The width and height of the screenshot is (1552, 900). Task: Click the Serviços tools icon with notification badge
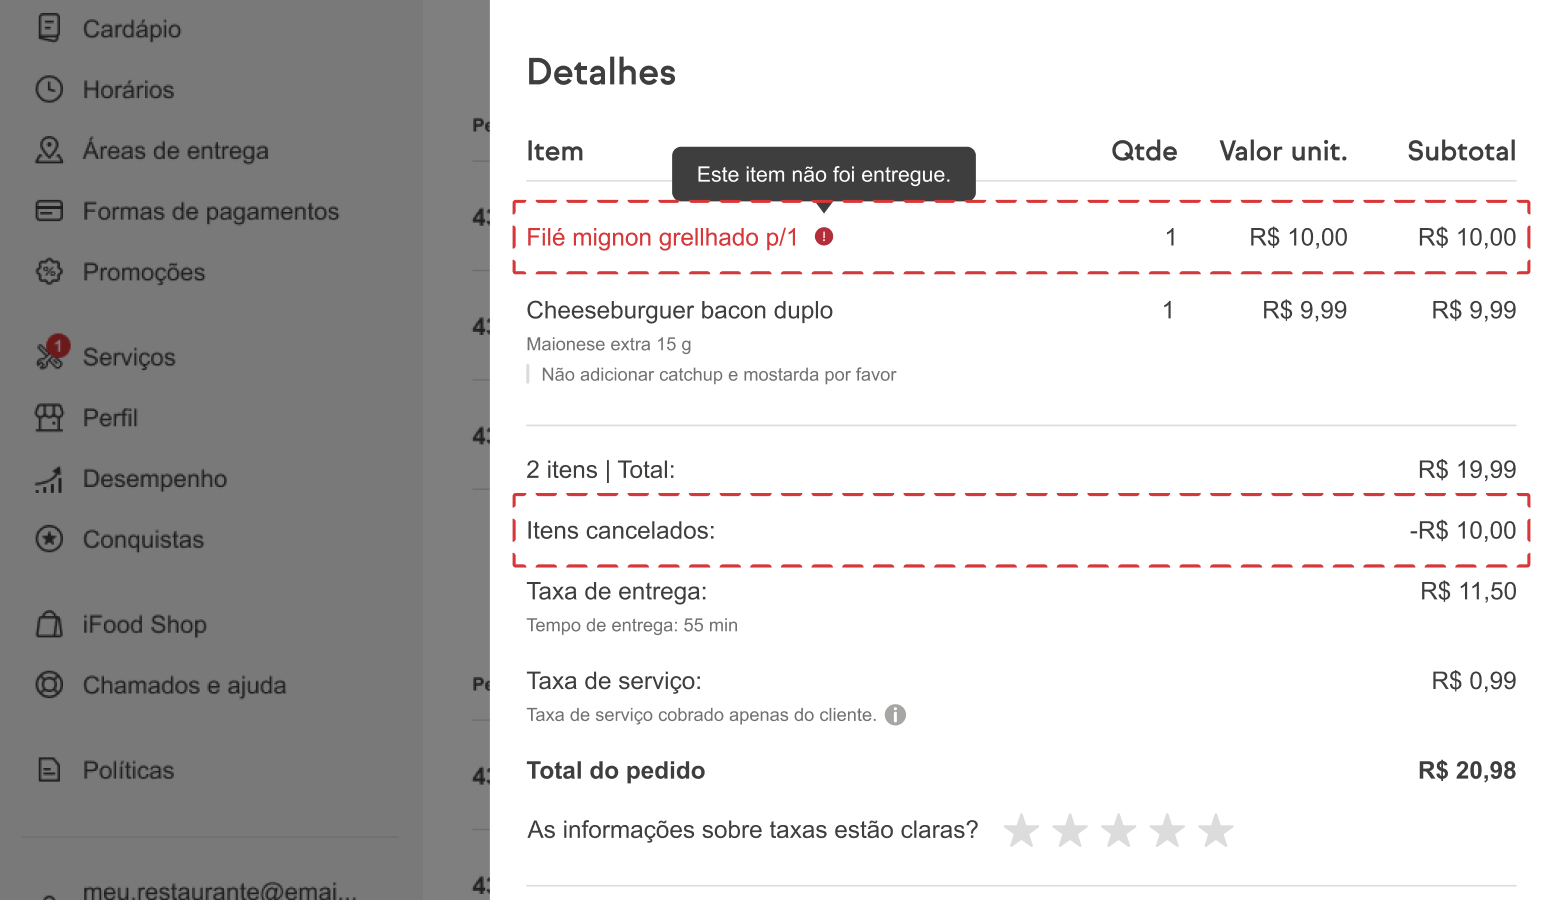[x=52, y=353]
